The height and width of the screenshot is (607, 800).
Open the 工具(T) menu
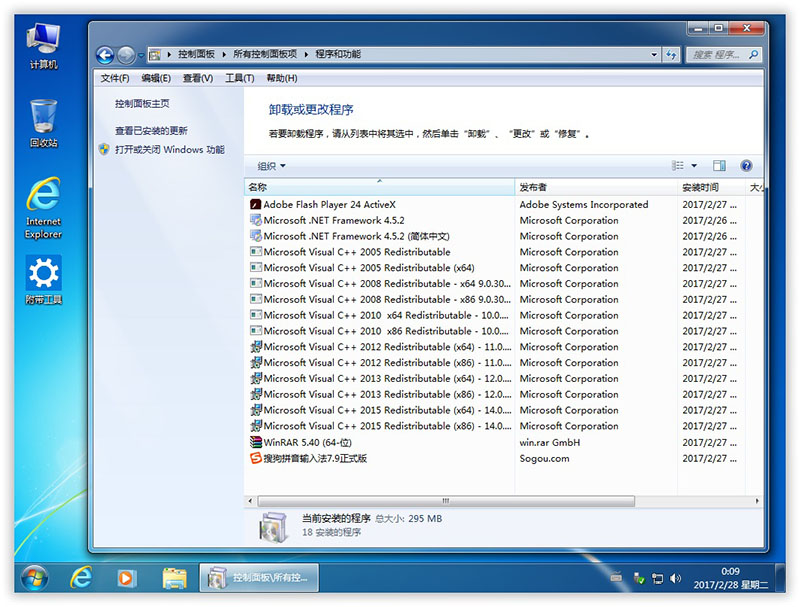(240, 78)
